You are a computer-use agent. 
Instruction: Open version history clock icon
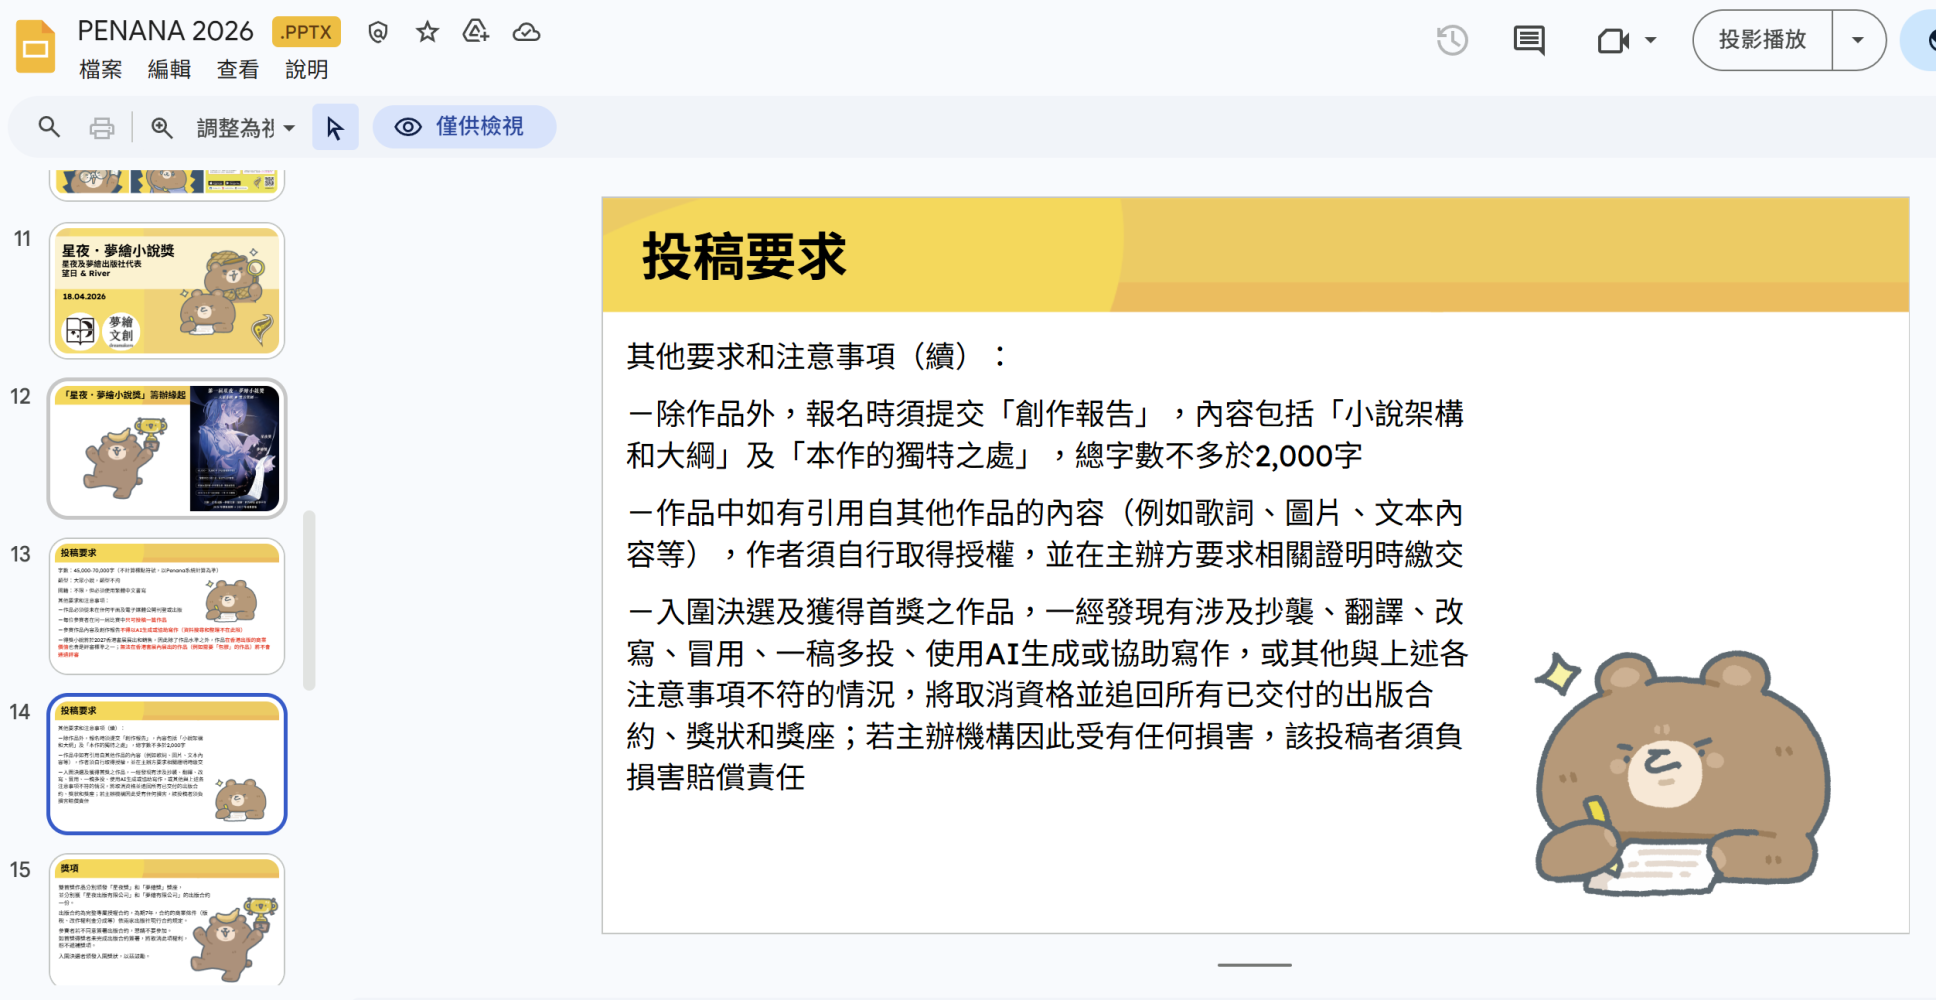[1452, 40]
